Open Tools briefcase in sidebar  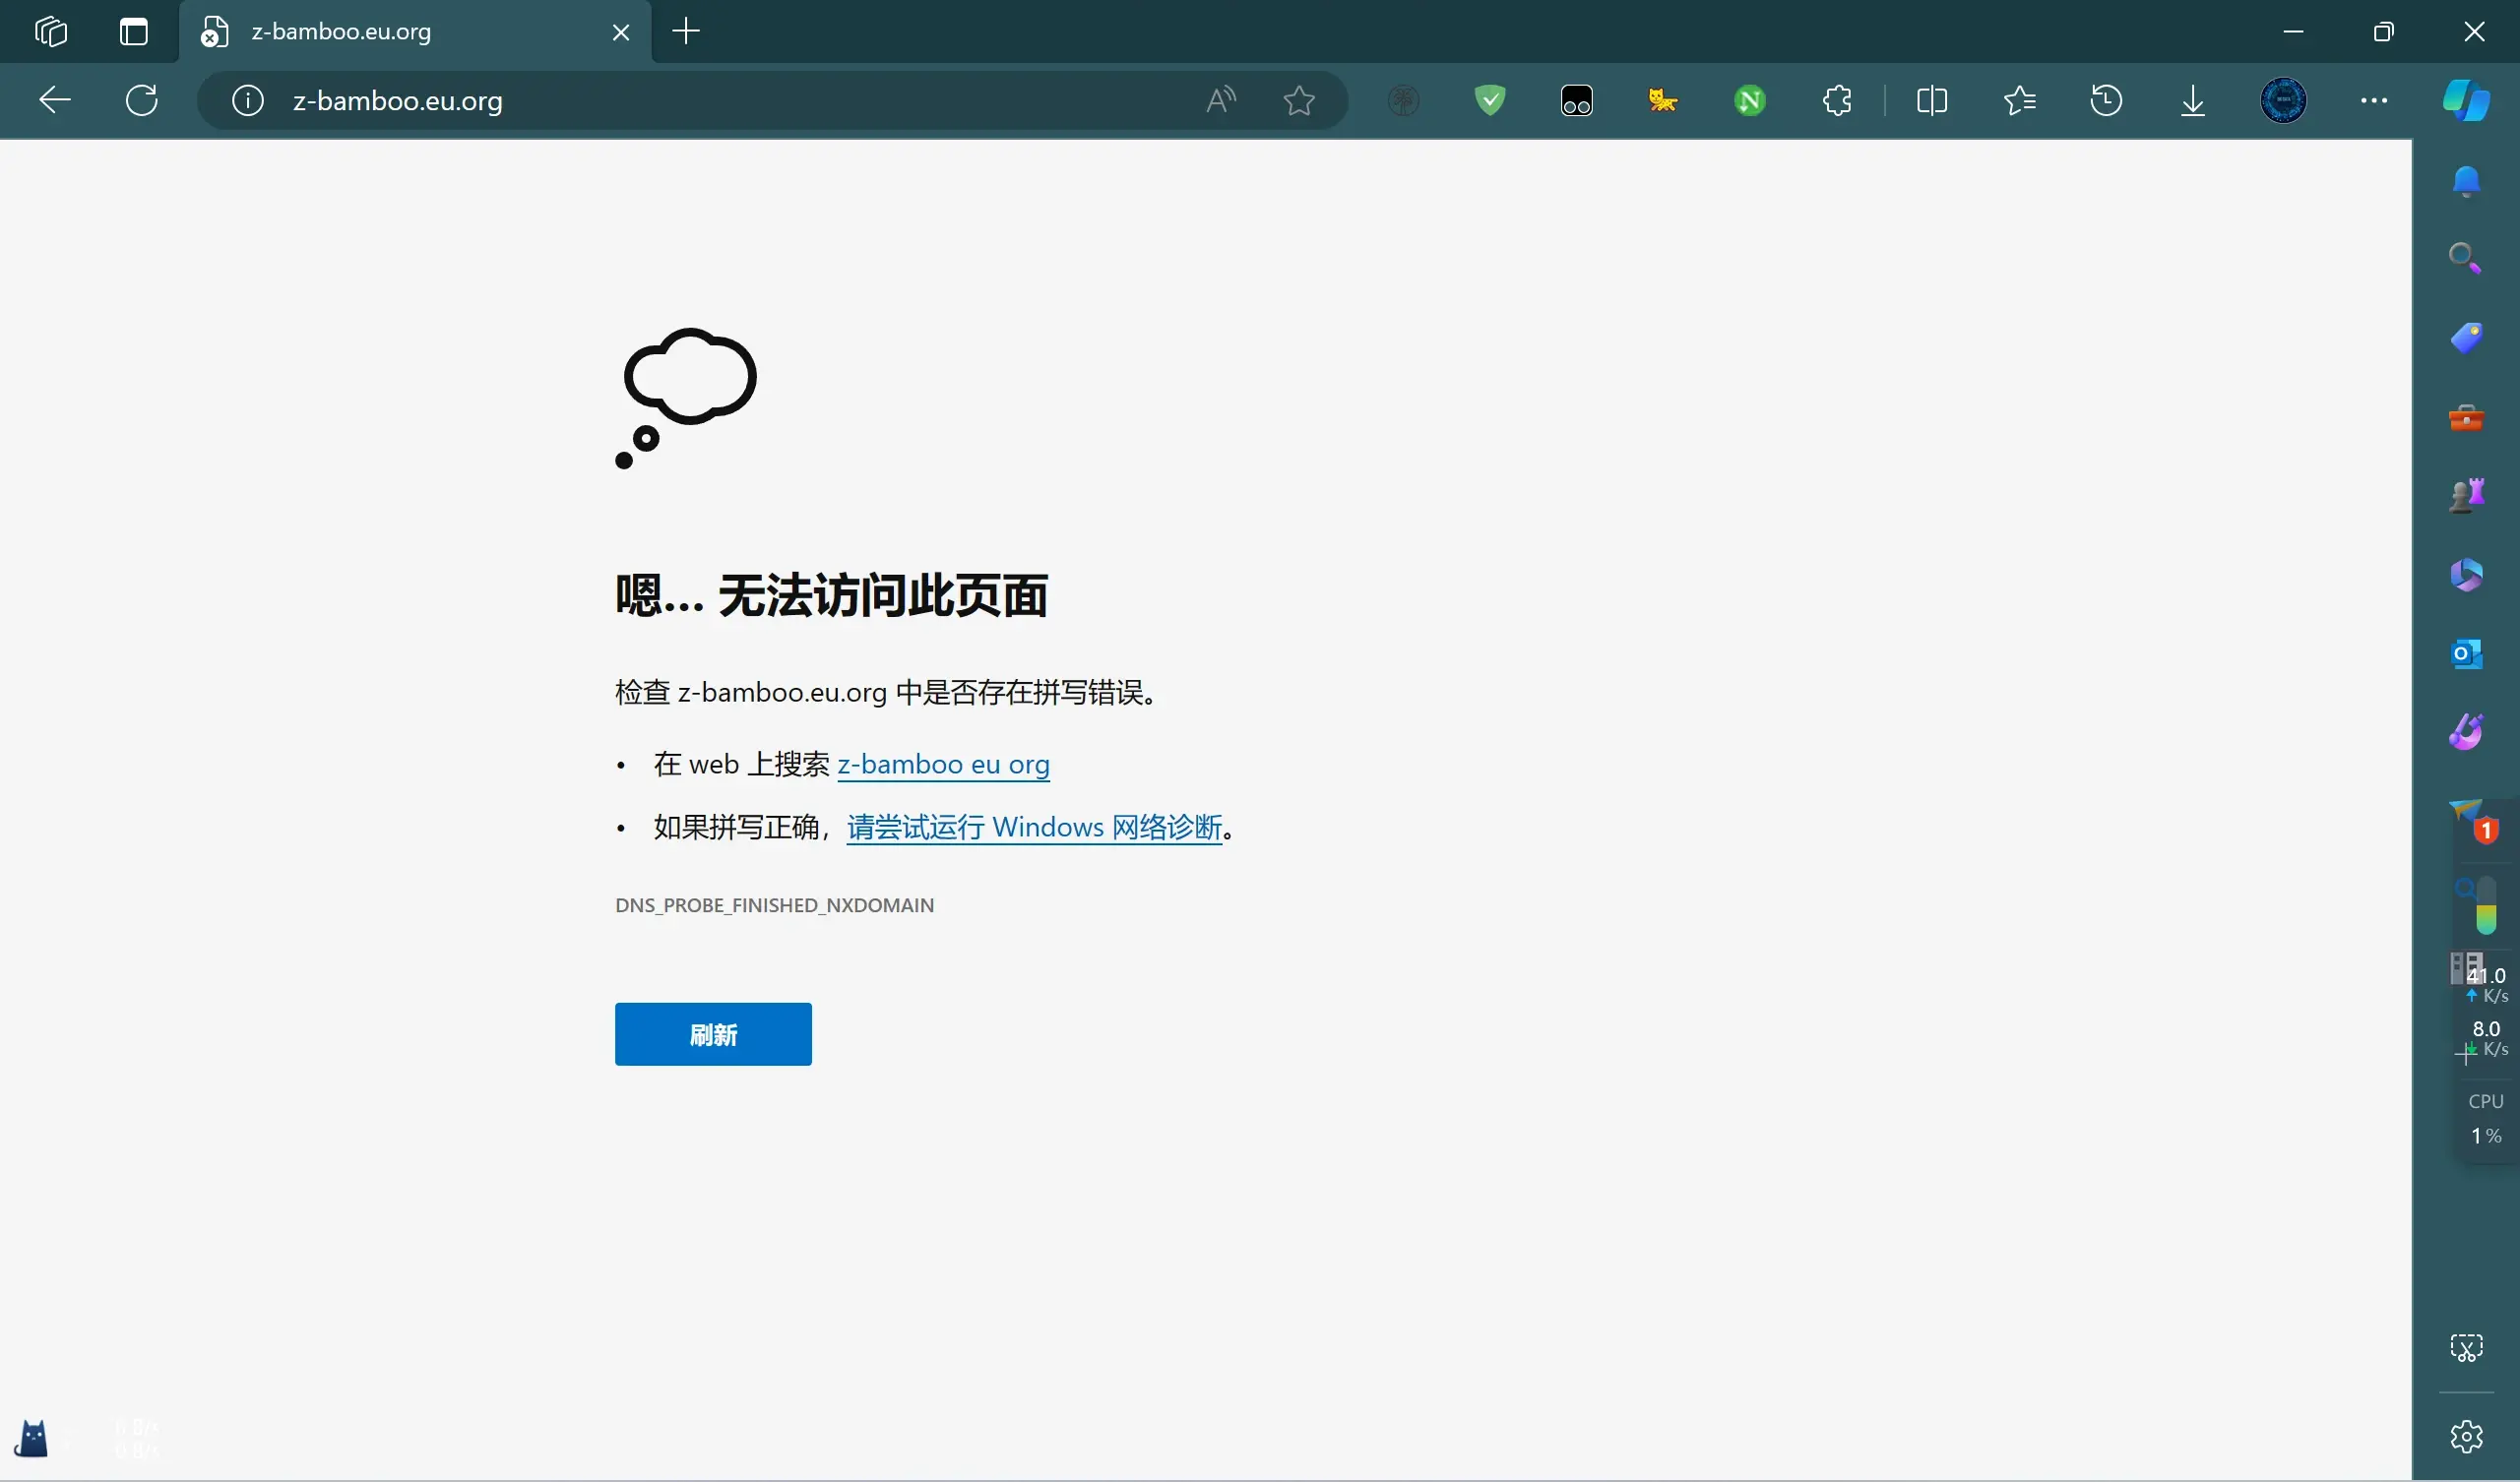2466,417
